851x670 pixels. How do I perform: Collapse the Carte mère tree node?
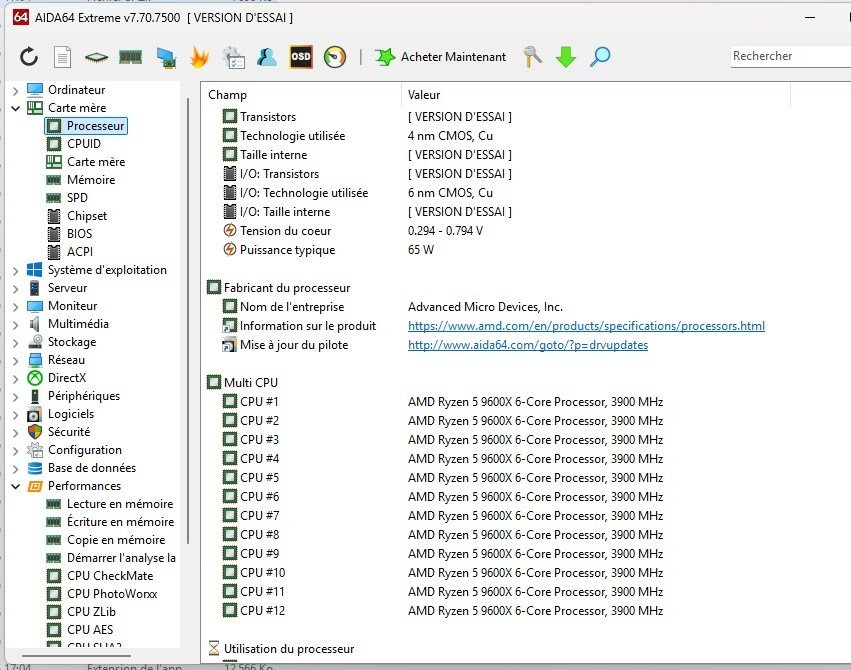[x=15, y=108]
